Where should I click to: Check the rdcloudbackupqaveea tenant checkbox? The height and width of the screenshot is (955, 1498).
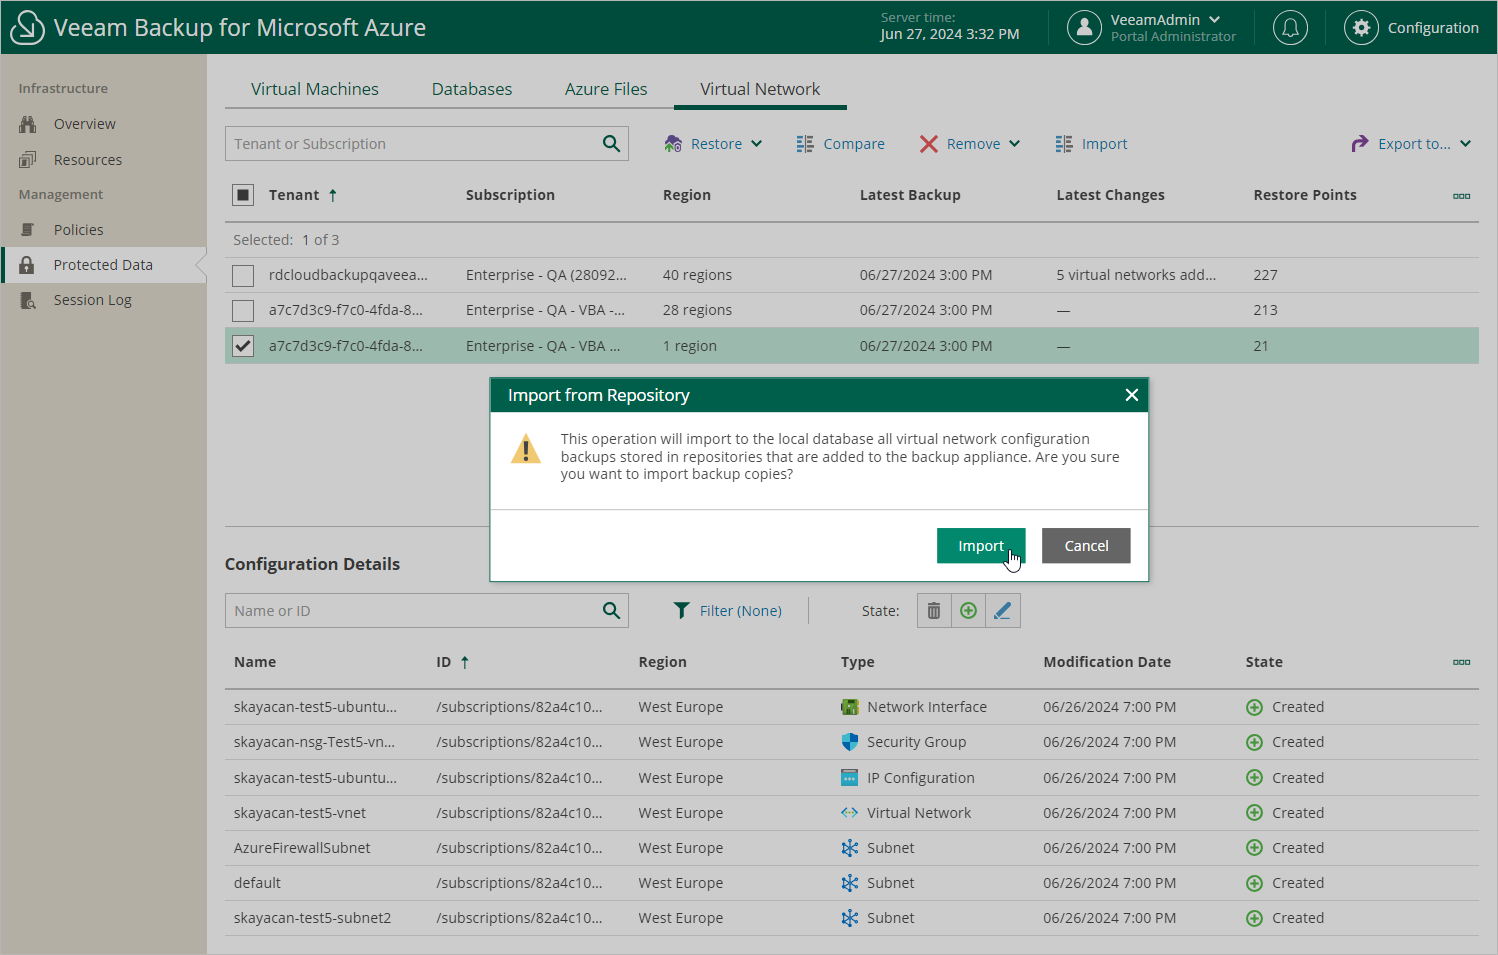(243, 276)
